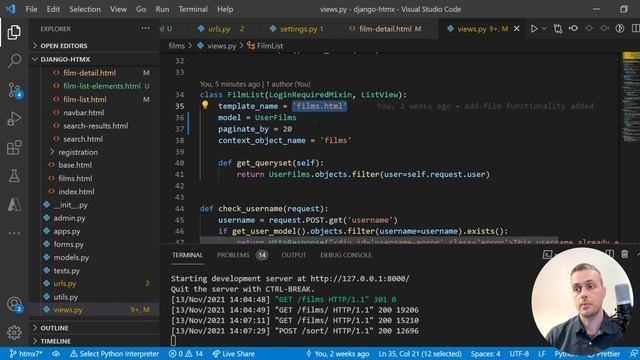Open Explorer views and more actions menu
This screenshot has height=360, width=640.
145,29
